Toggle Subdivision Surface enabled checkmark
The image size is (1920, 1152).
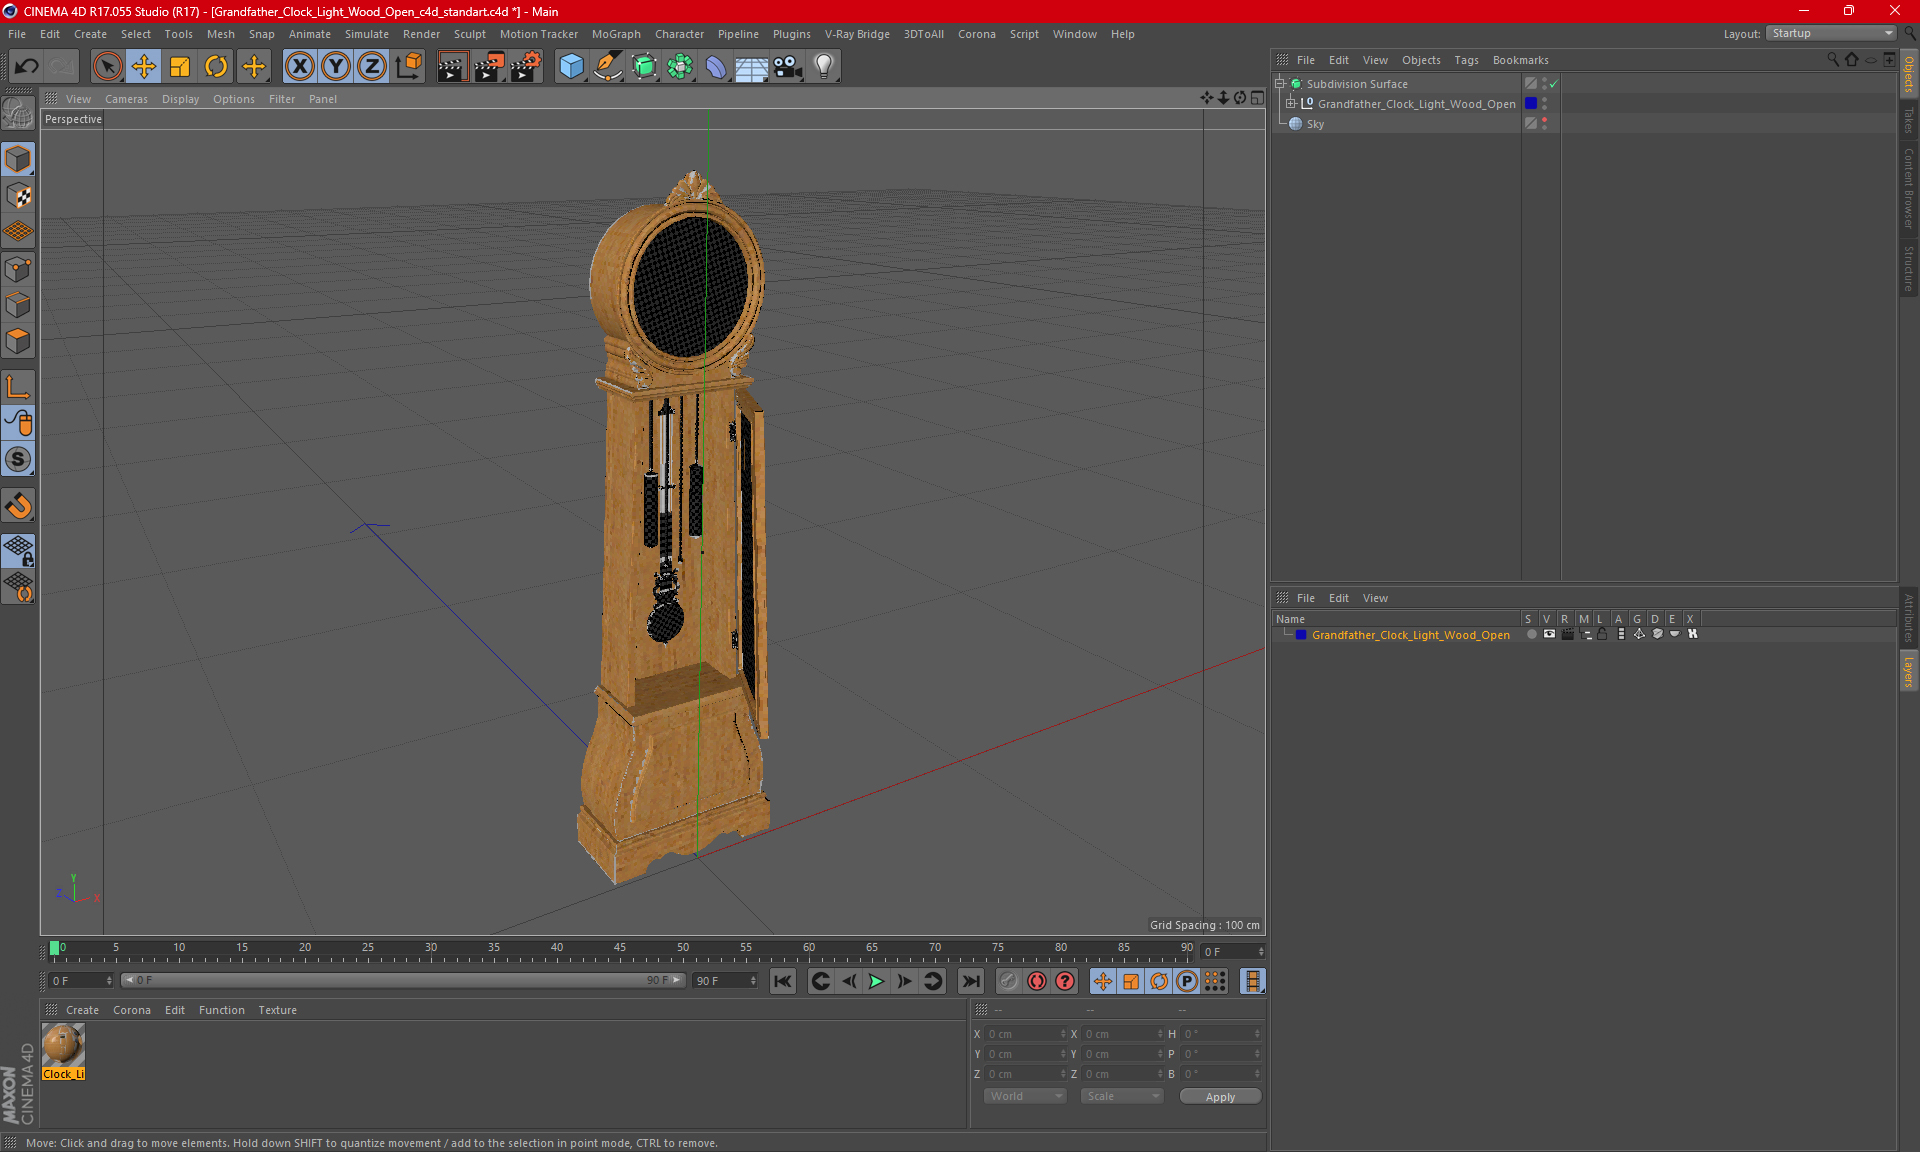[x=1553, y=84]
